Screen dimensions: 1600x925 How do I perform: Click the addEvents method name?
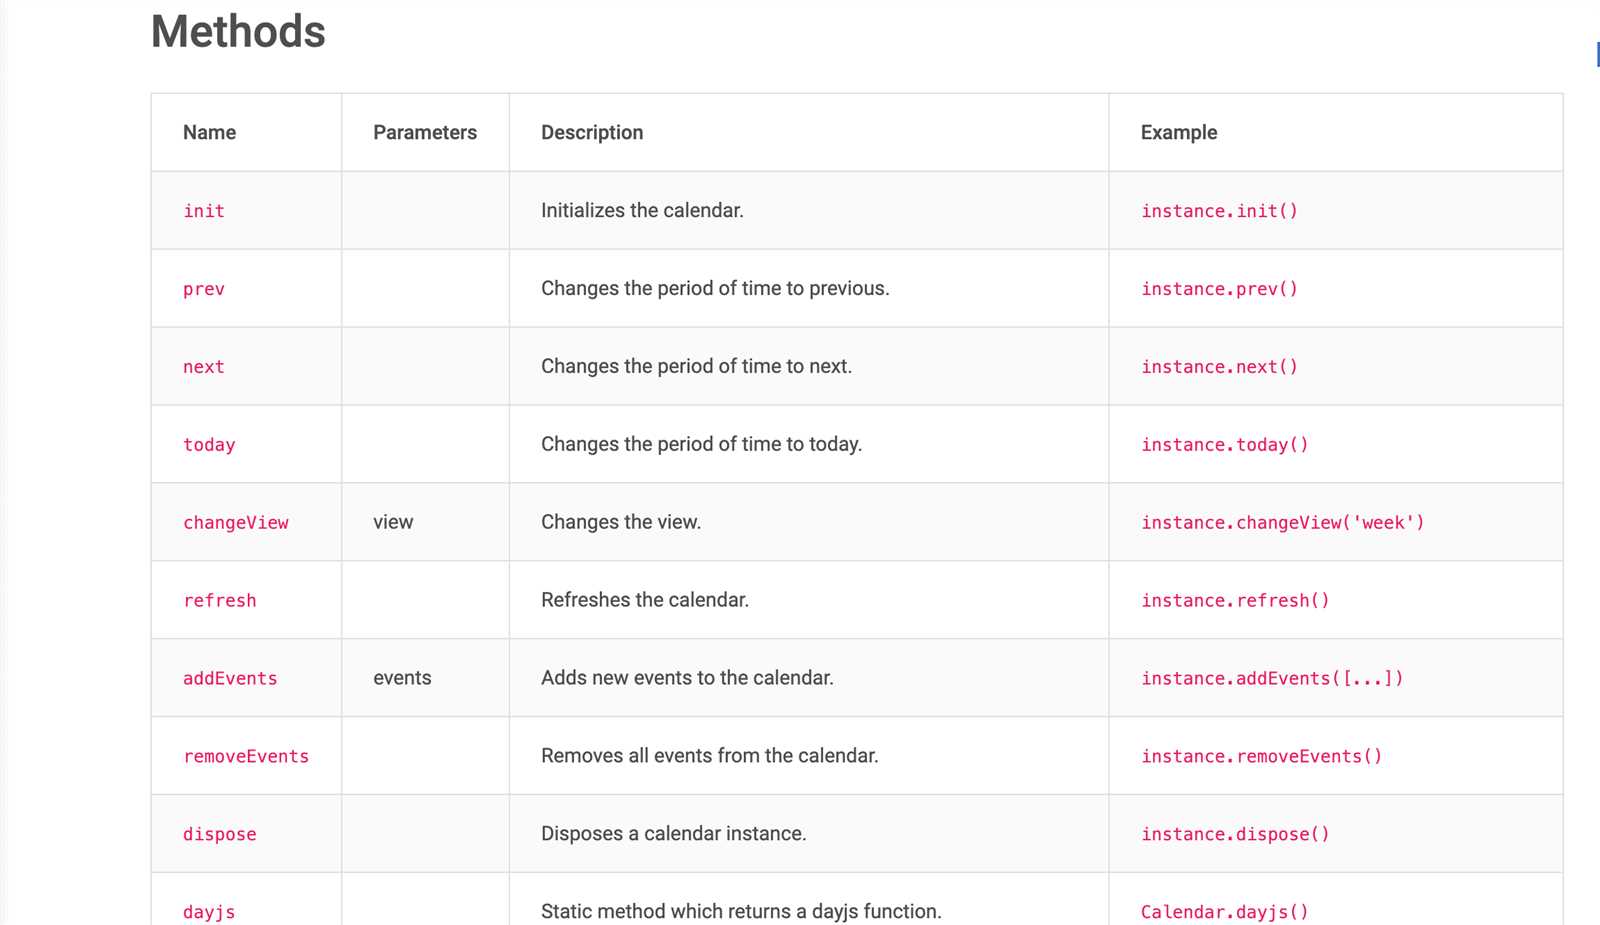point(230,679)
